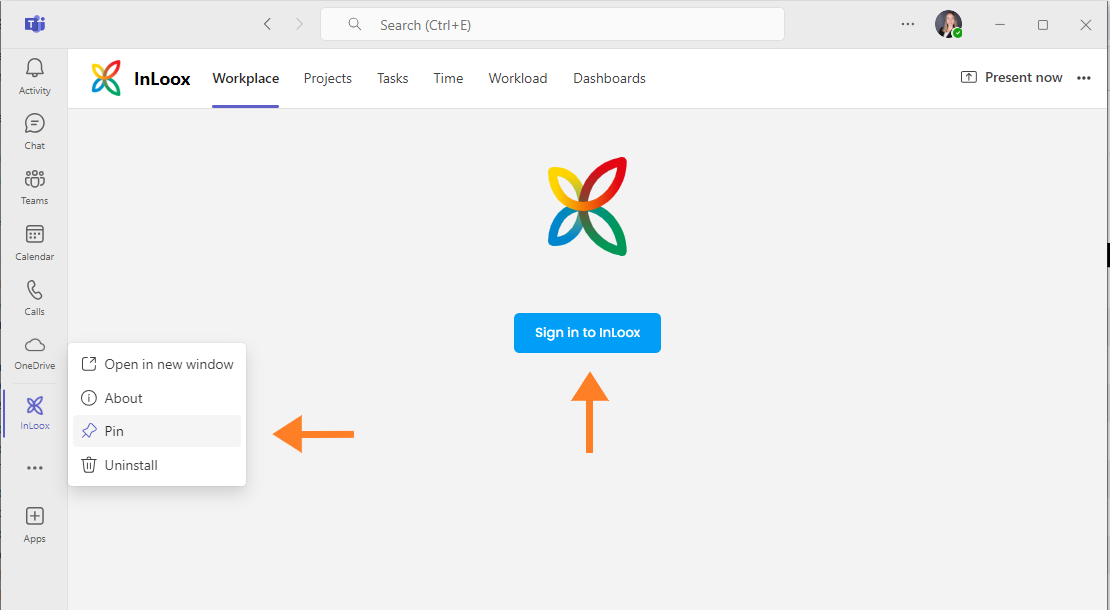The image size is (1110, 610).
Task: Open the title bar settings ellipsis
Action: coord(907,24)
